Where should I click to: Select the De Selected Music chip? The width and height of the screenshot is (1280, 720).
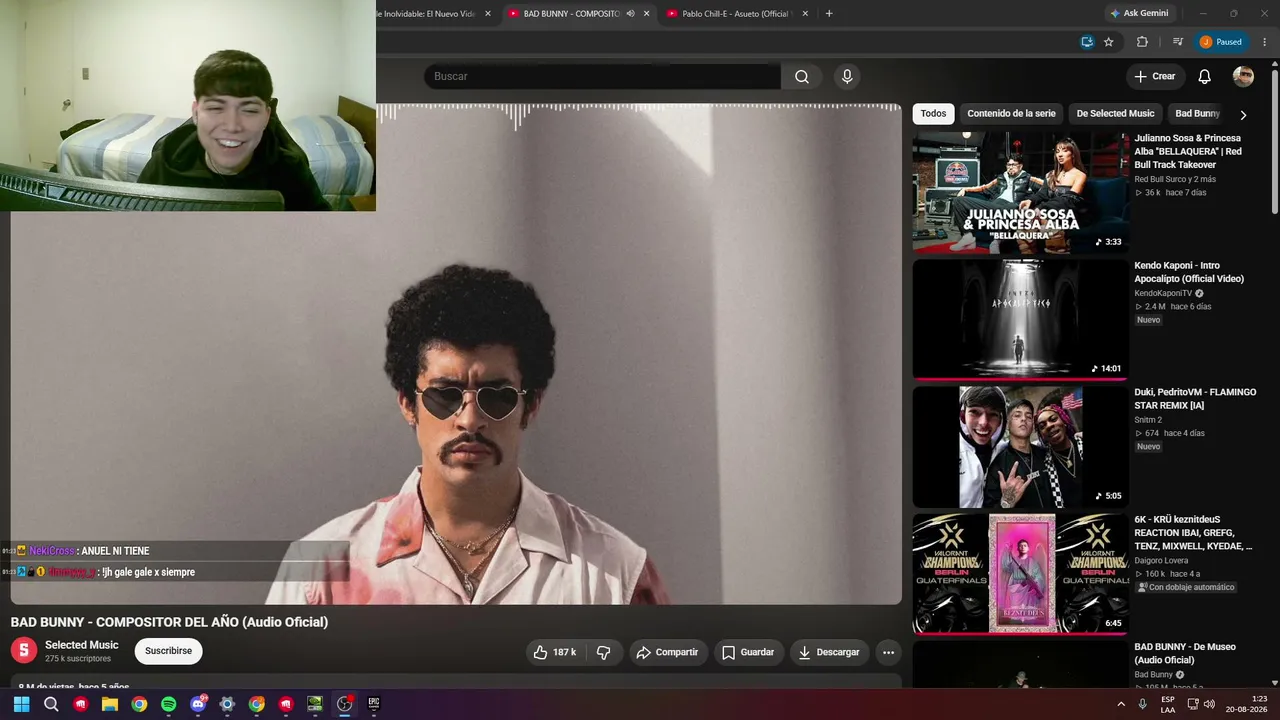coord(1115,114)
